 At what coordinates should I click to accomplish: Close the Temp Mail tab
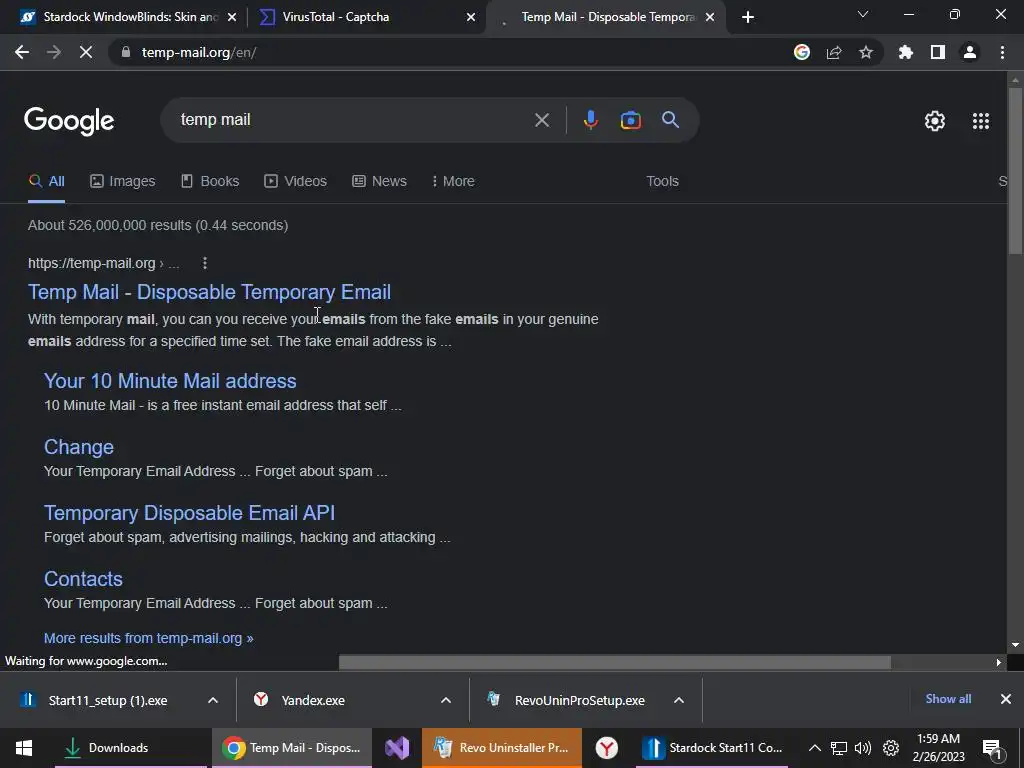pyautogui.click(x=711, y=18)
